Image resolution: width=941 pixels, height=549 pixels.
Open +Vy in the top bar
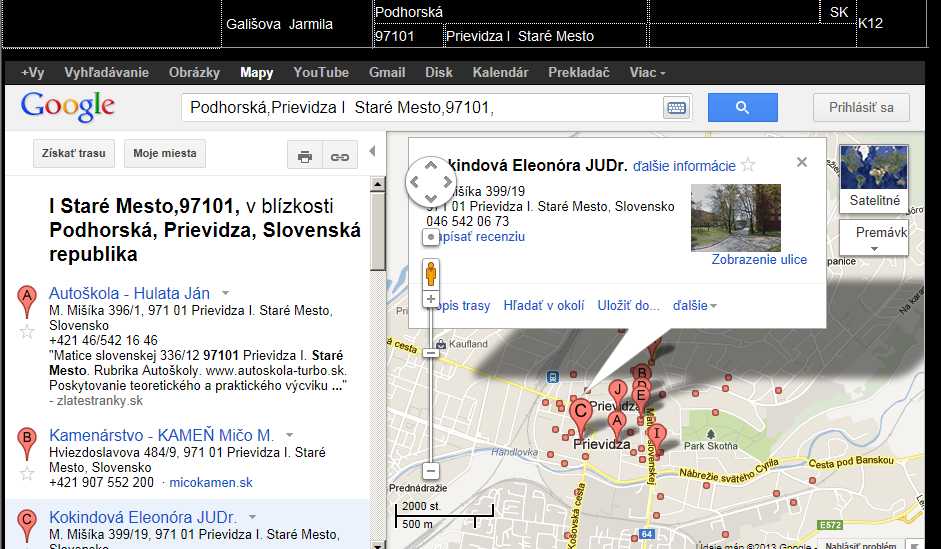coord(32,73)
